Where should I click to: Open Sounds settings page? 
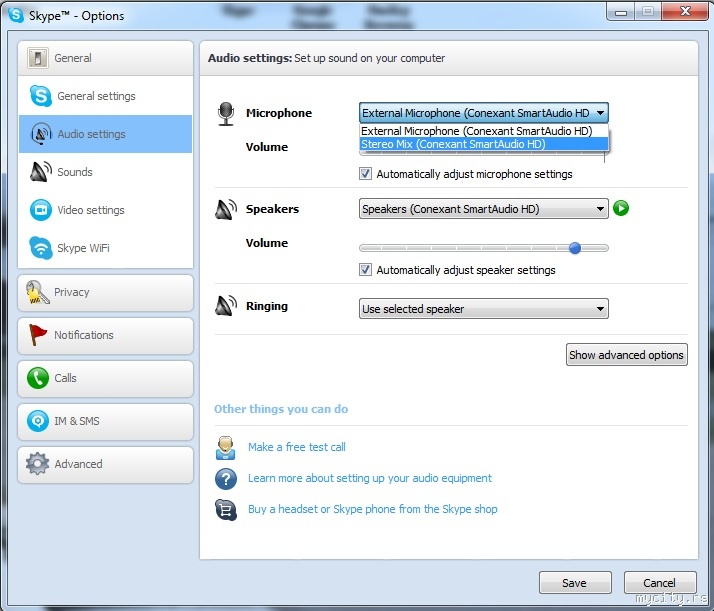click(x=105, y=172)
